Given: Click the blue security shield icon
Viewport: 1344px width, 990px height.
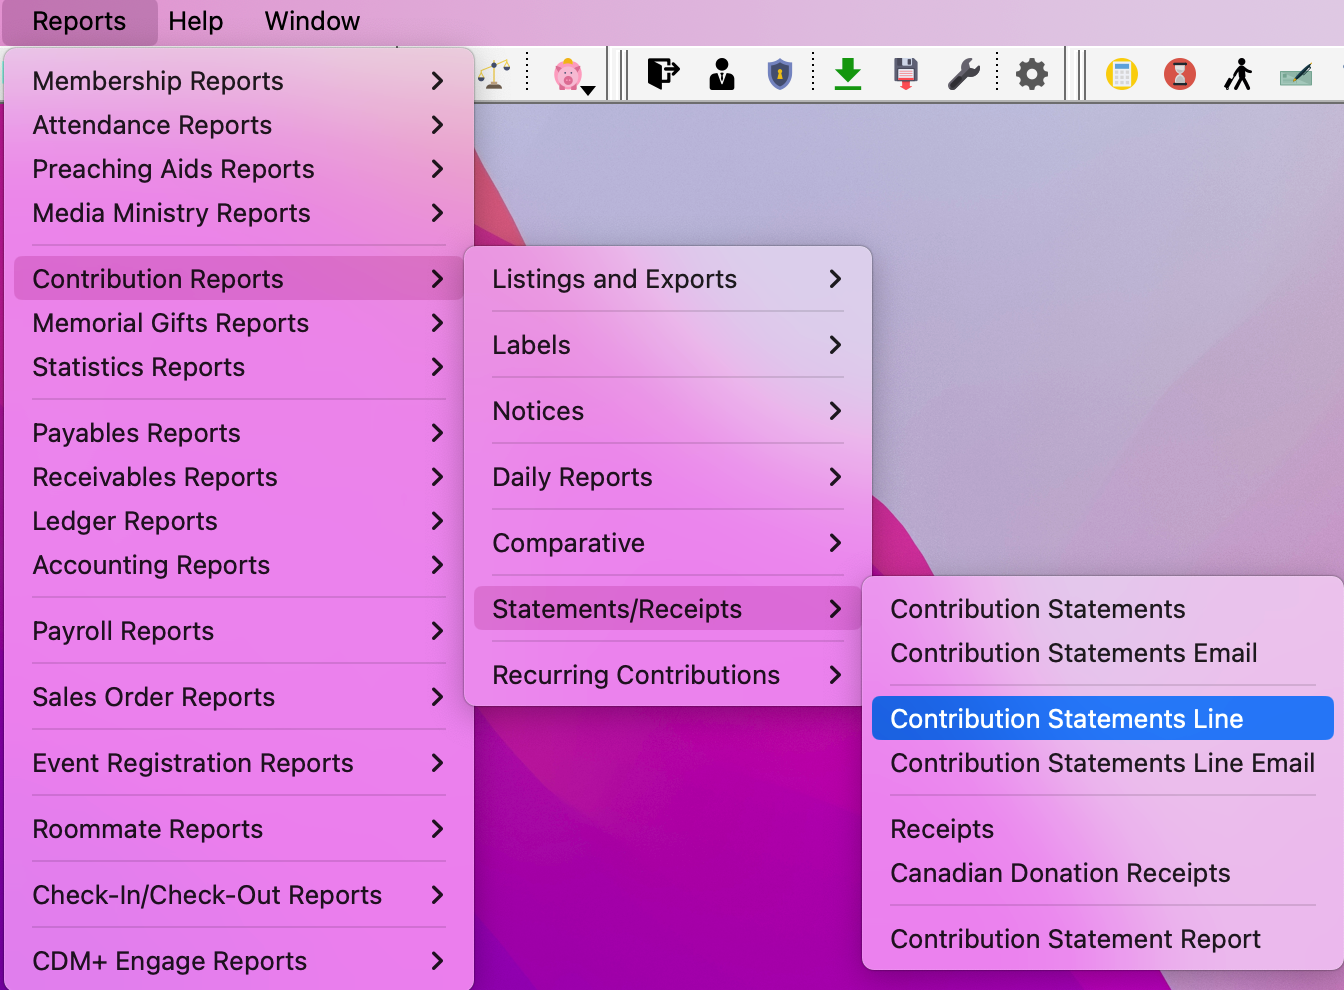Looking at the screenshot, I should (779, 74).
